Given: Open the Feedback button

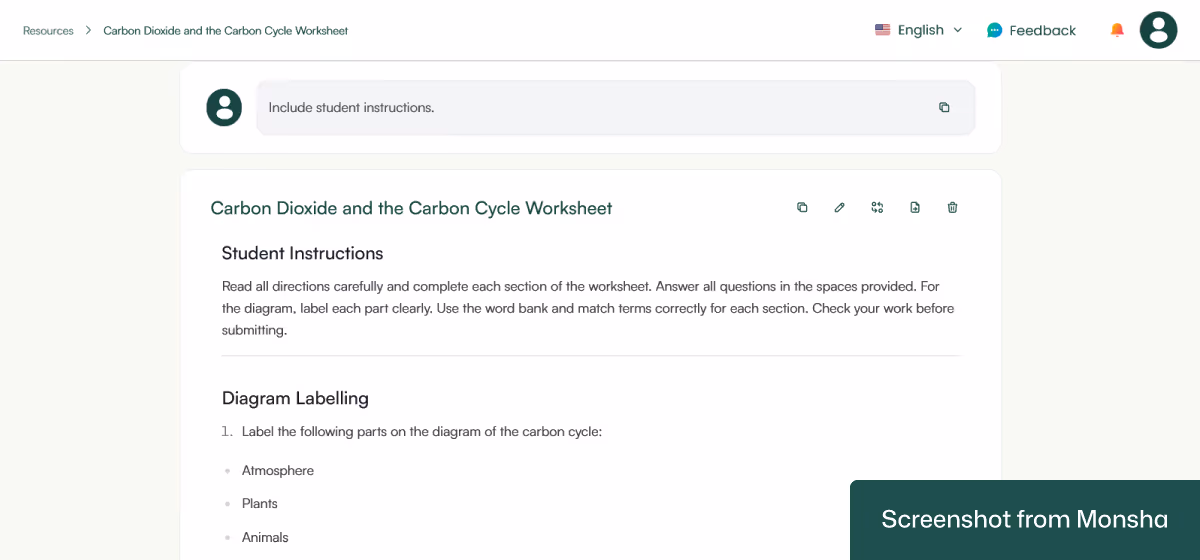Looking at the screenshot, I should [x=1031, y=30].
